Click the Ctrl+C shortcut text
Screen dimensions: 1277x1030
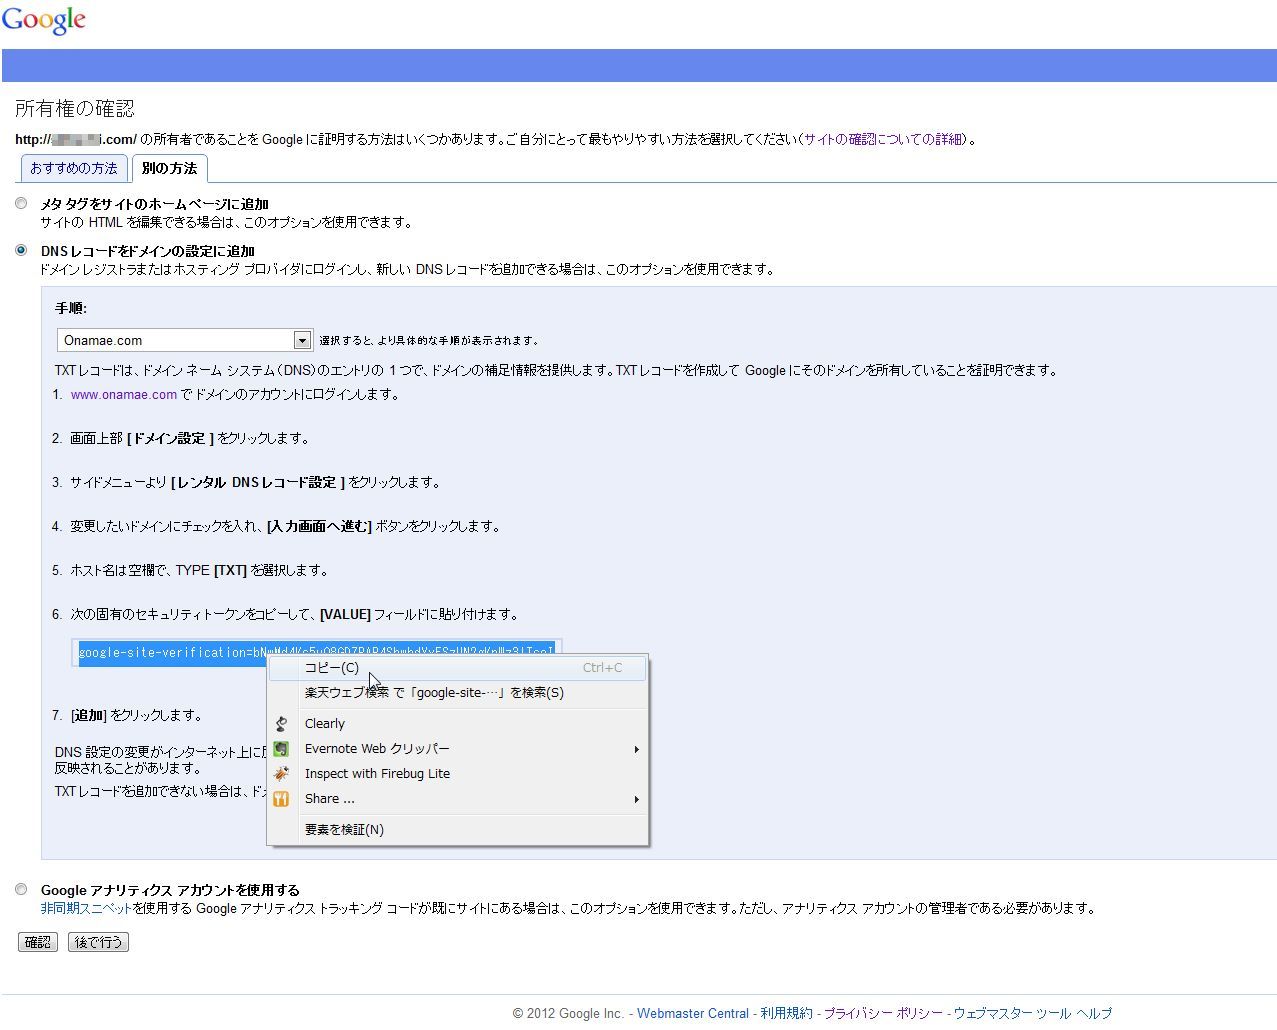point(602,668)
